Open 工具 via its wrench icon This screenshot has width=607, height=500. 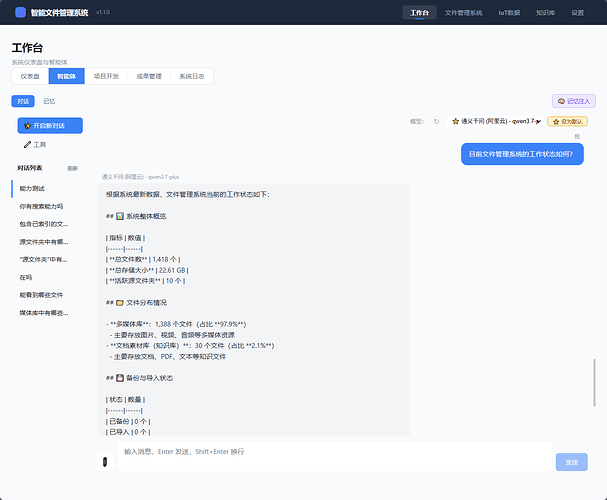coord(27,145)
